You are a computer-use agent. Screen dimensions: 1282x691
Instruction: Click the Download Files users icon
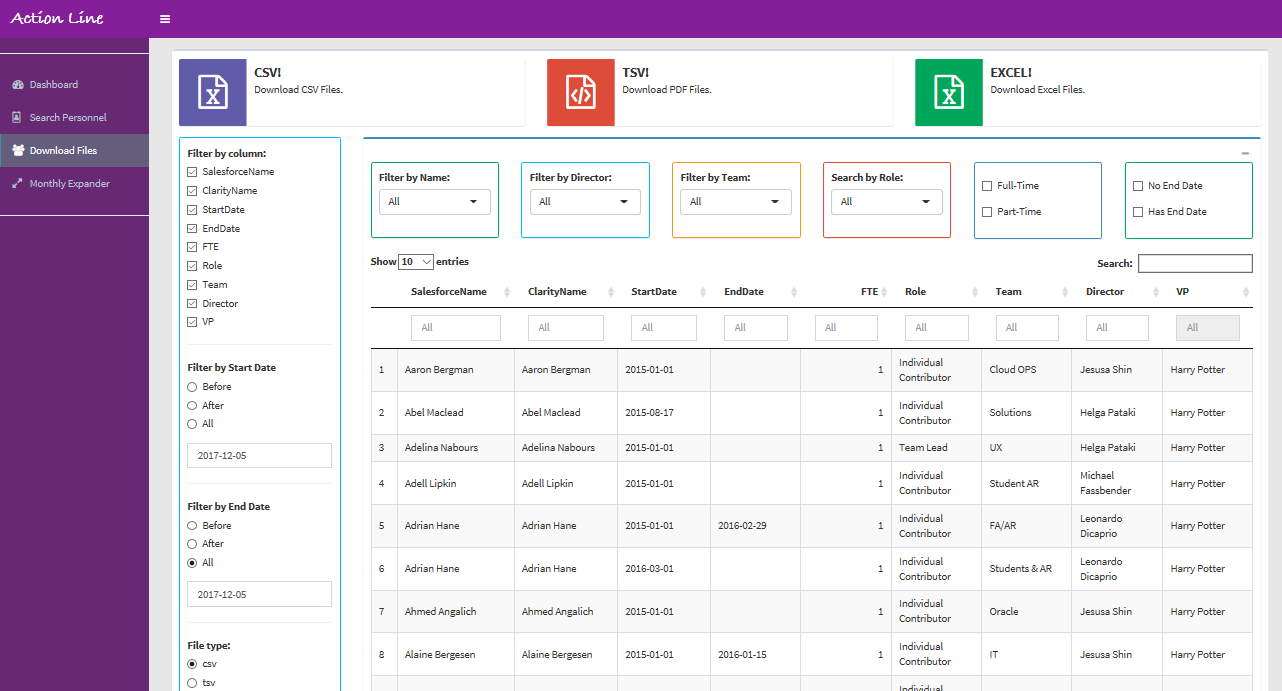(x=18, y=150)
